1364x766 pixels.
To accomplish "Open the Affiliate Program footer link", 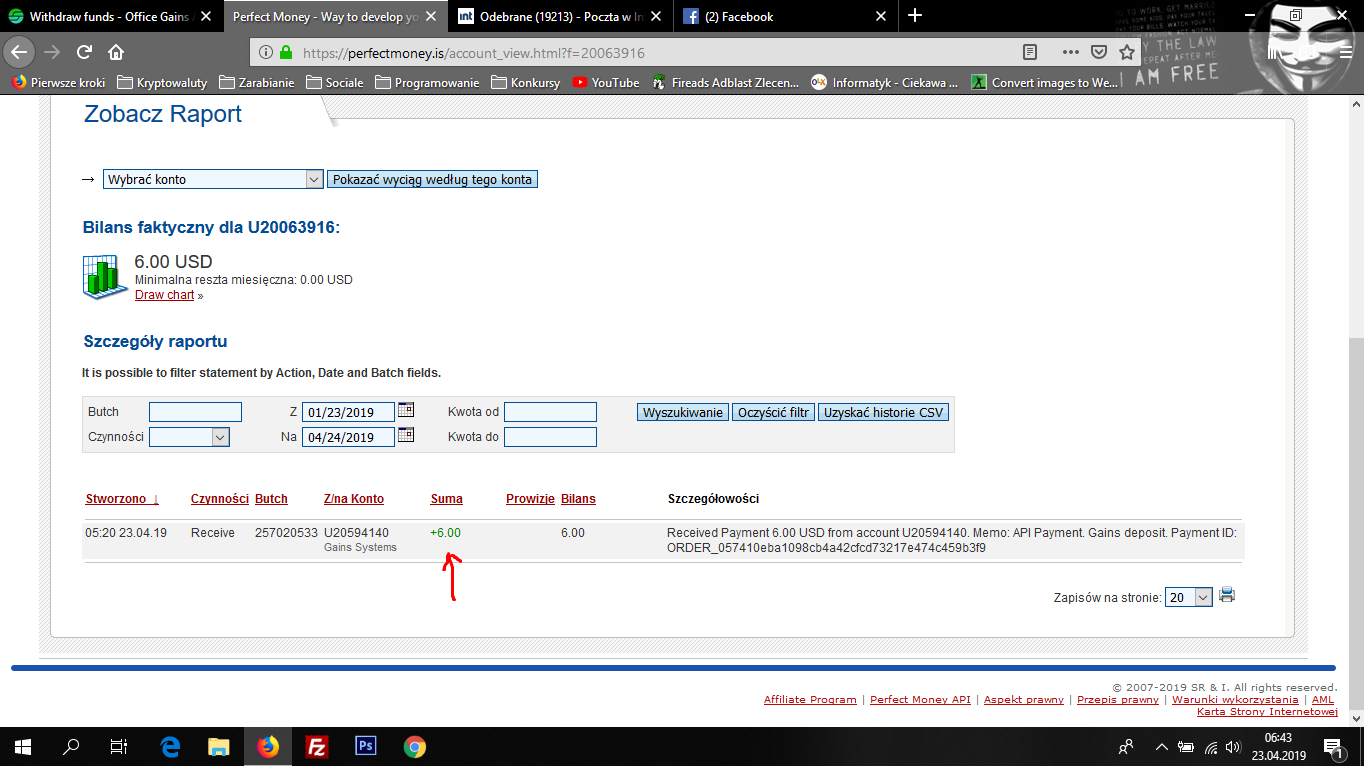I will (810, 700).
